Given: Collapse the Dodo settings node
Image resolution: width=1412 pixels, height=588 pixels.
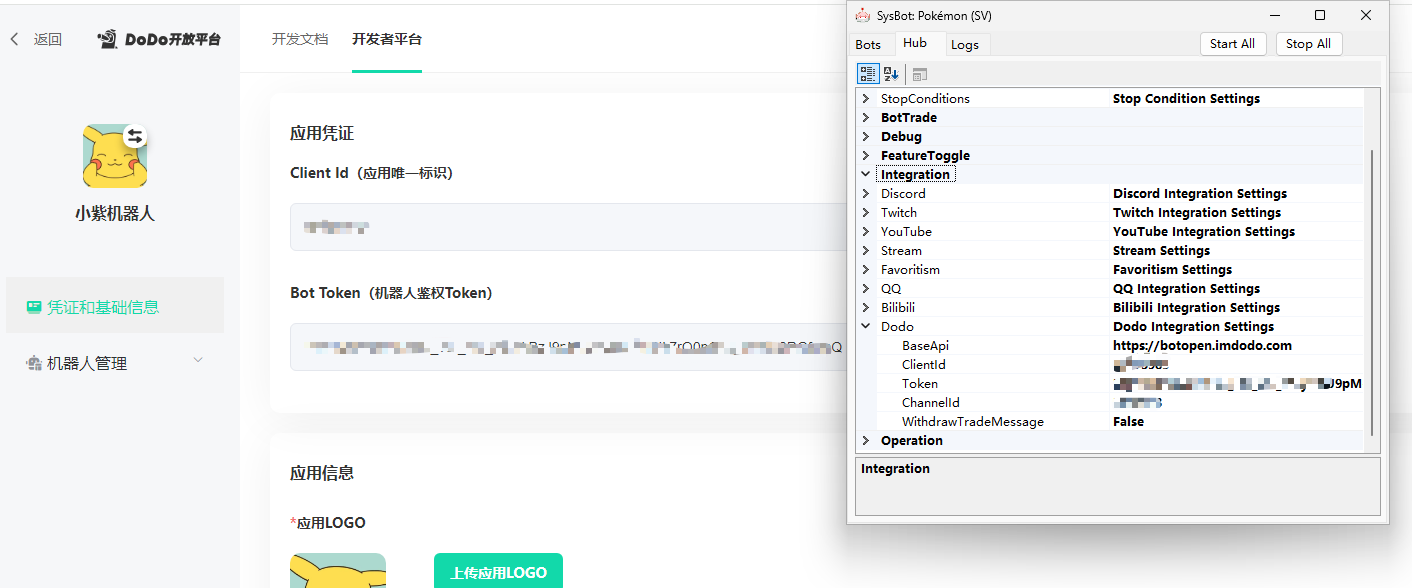Looking at the screenshot, I should (x=867, y=326).
